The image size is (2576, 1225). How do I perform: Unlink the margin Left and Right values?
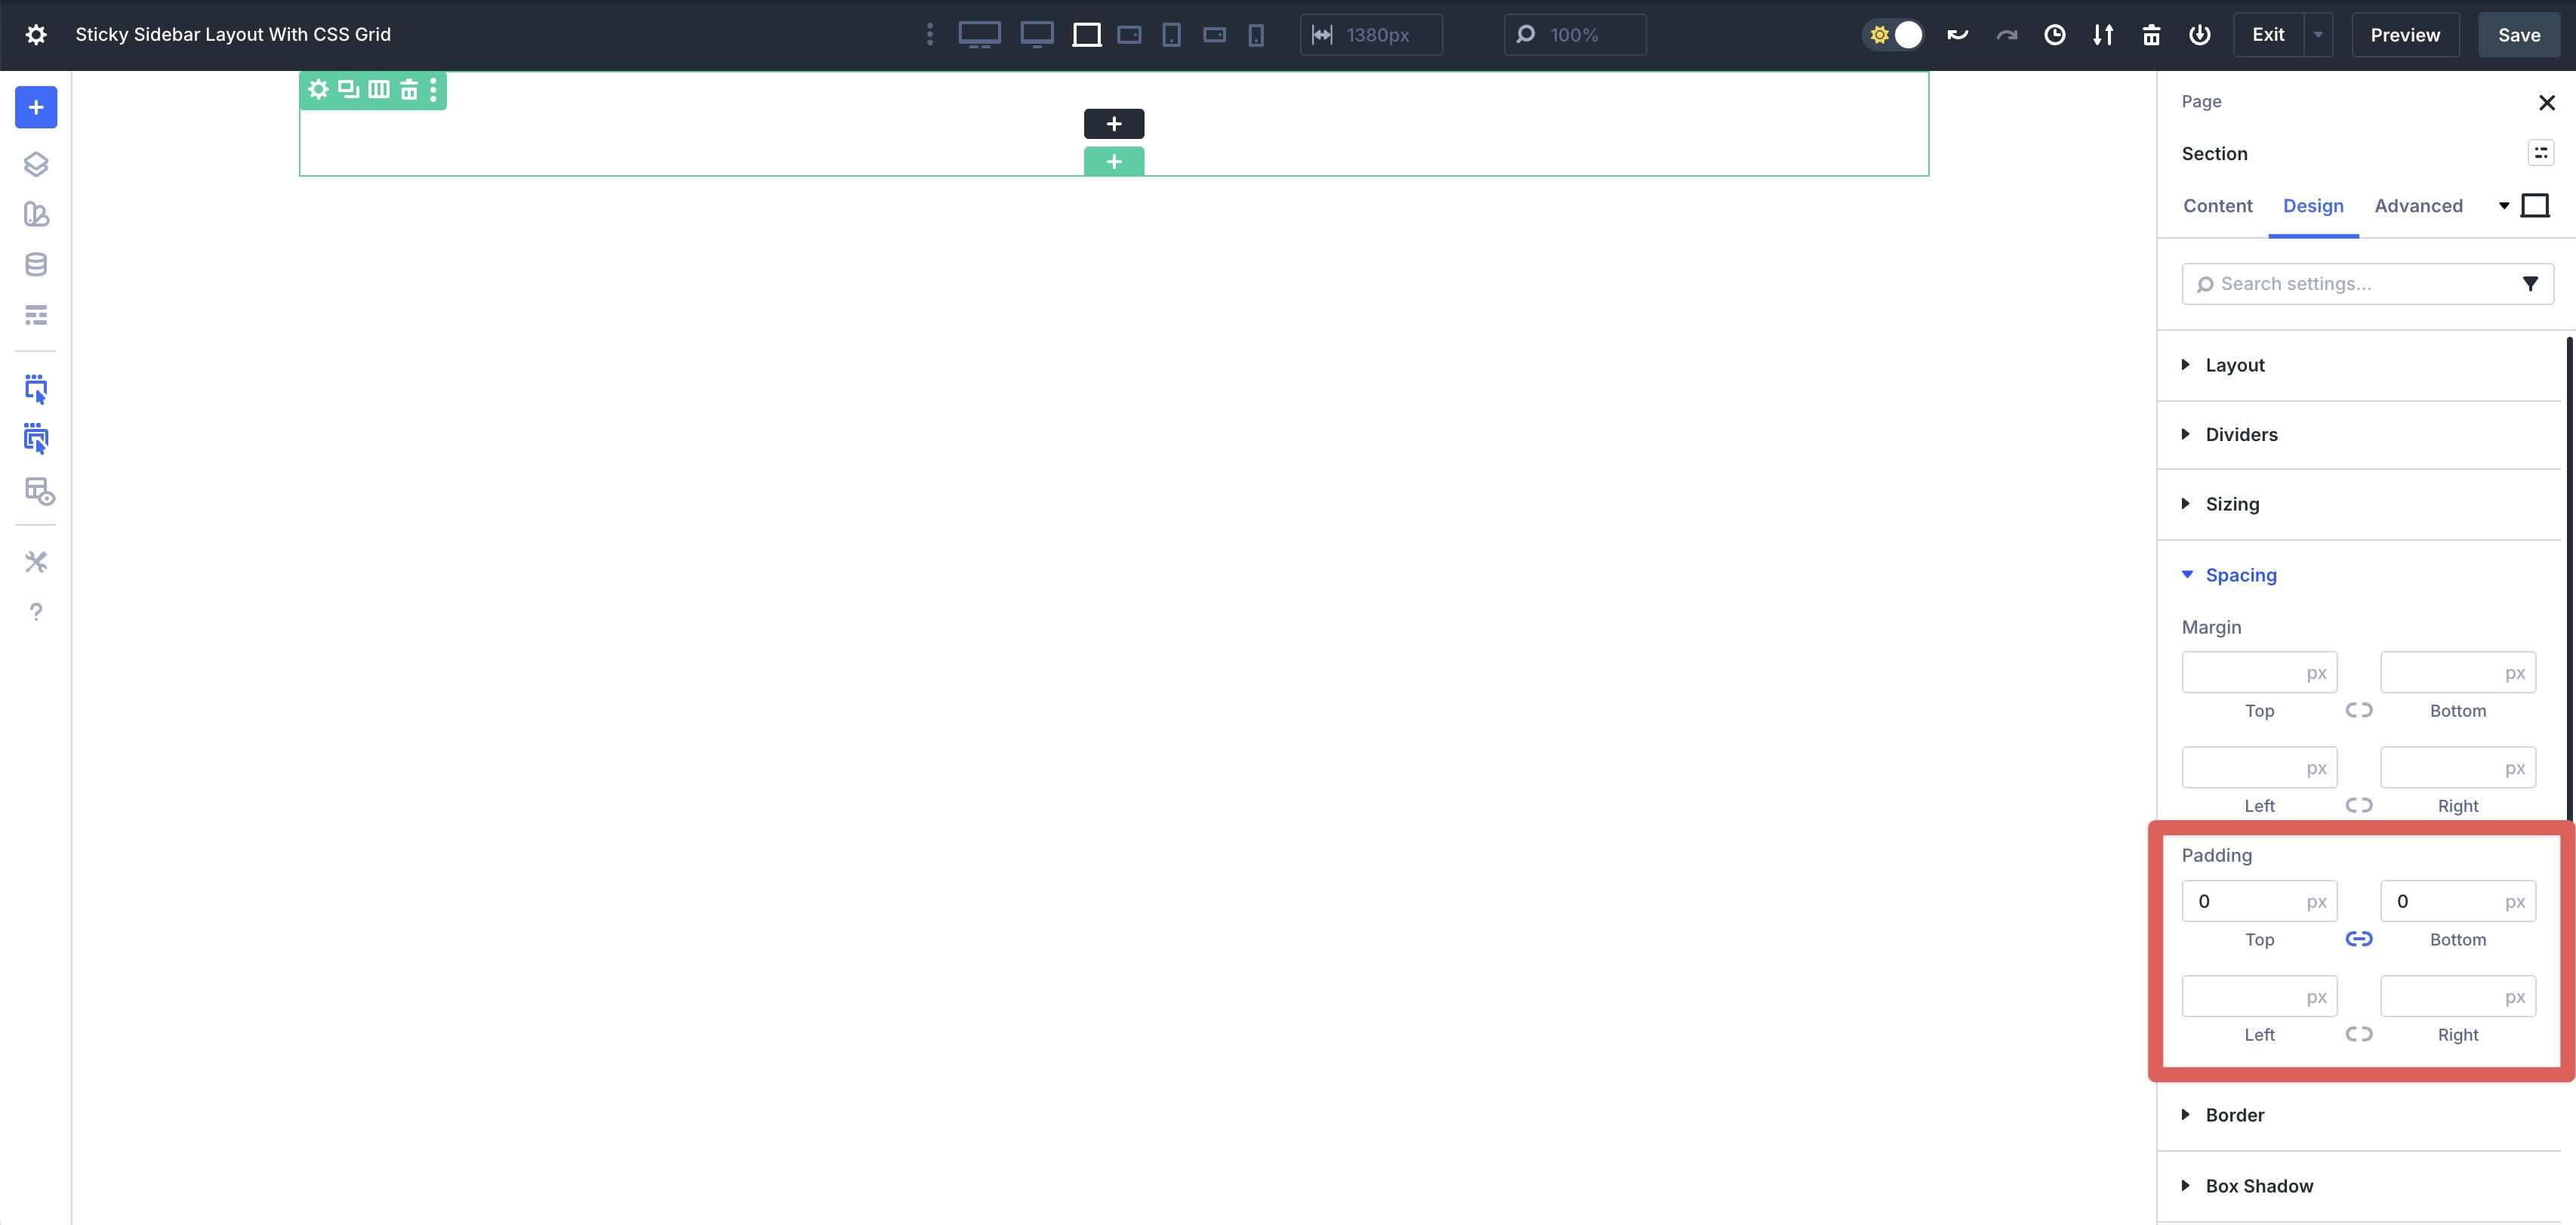tap(2359, 805)
